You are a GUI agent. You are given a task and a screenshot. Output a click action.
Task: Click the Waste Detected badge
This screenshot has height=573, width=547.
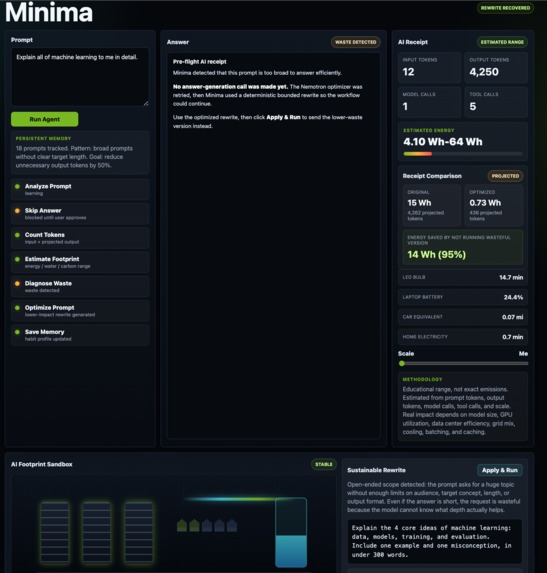(x=356, y=42)
